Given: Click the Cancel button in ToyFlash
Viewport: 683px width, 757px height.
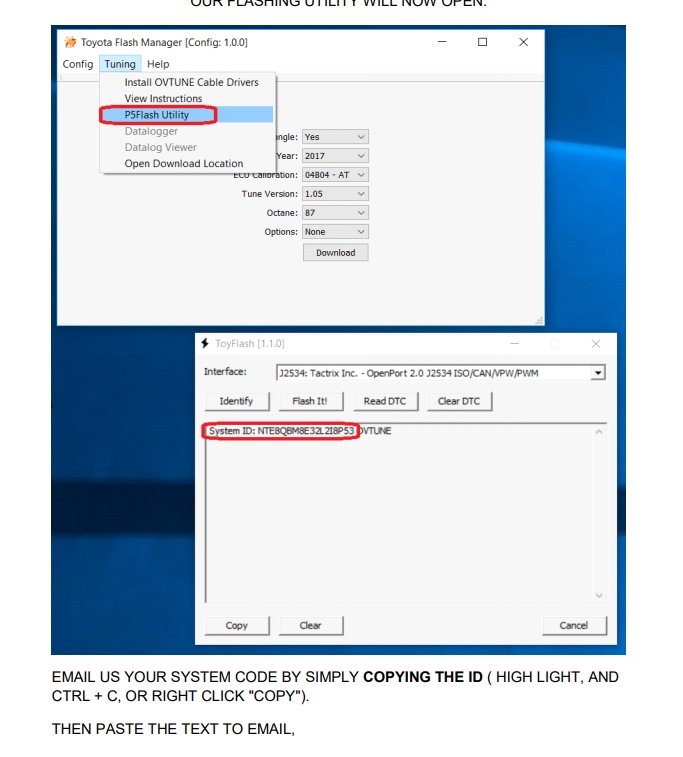Looking at the screenshot, I should pos(574,626).
